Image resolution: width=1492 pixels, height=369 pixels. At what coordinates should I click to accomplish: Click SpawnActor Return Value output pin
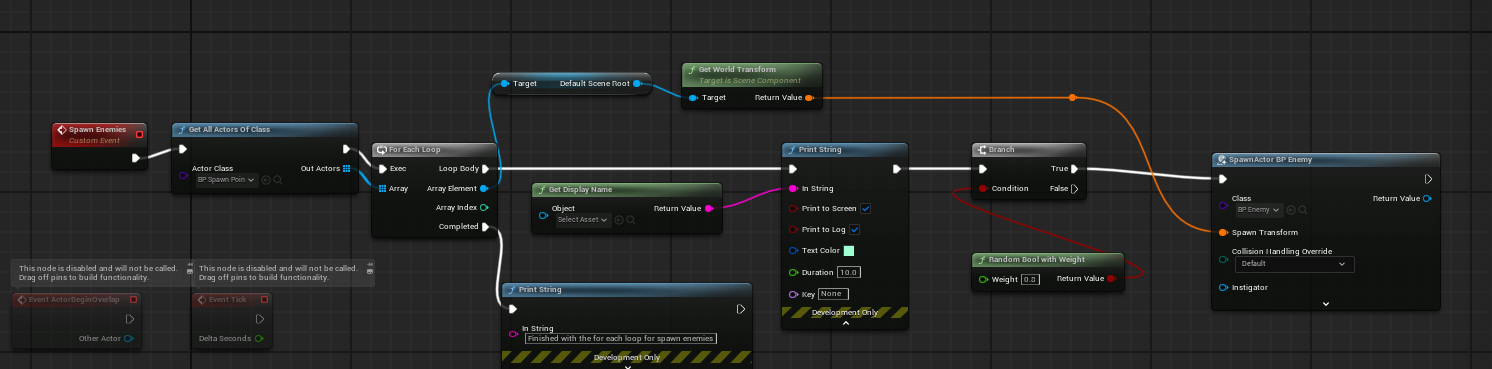coord(1427,198)
